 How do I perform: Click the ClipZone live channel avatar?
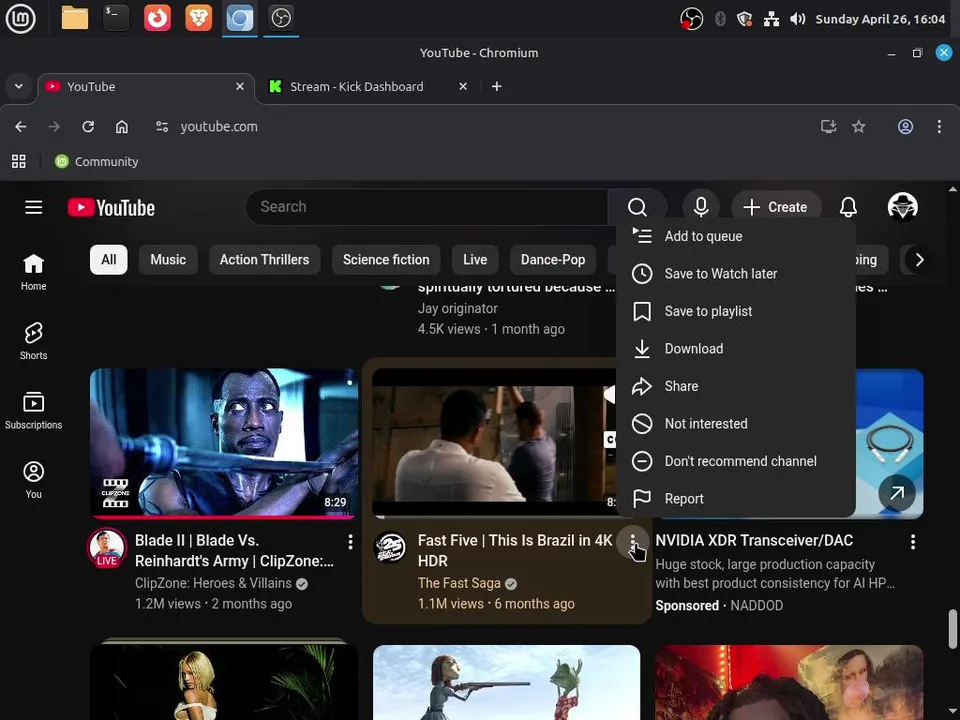(x=107, y=547)
